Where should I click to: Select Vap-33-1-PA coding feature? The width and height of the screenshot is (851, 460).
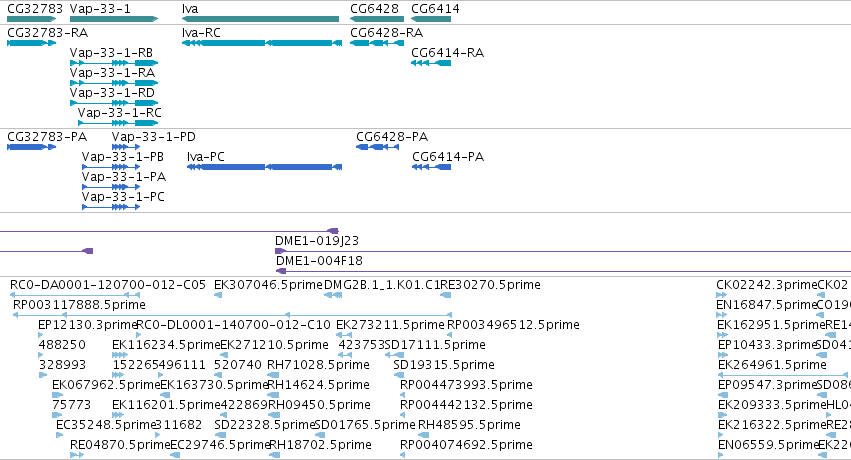111,187
